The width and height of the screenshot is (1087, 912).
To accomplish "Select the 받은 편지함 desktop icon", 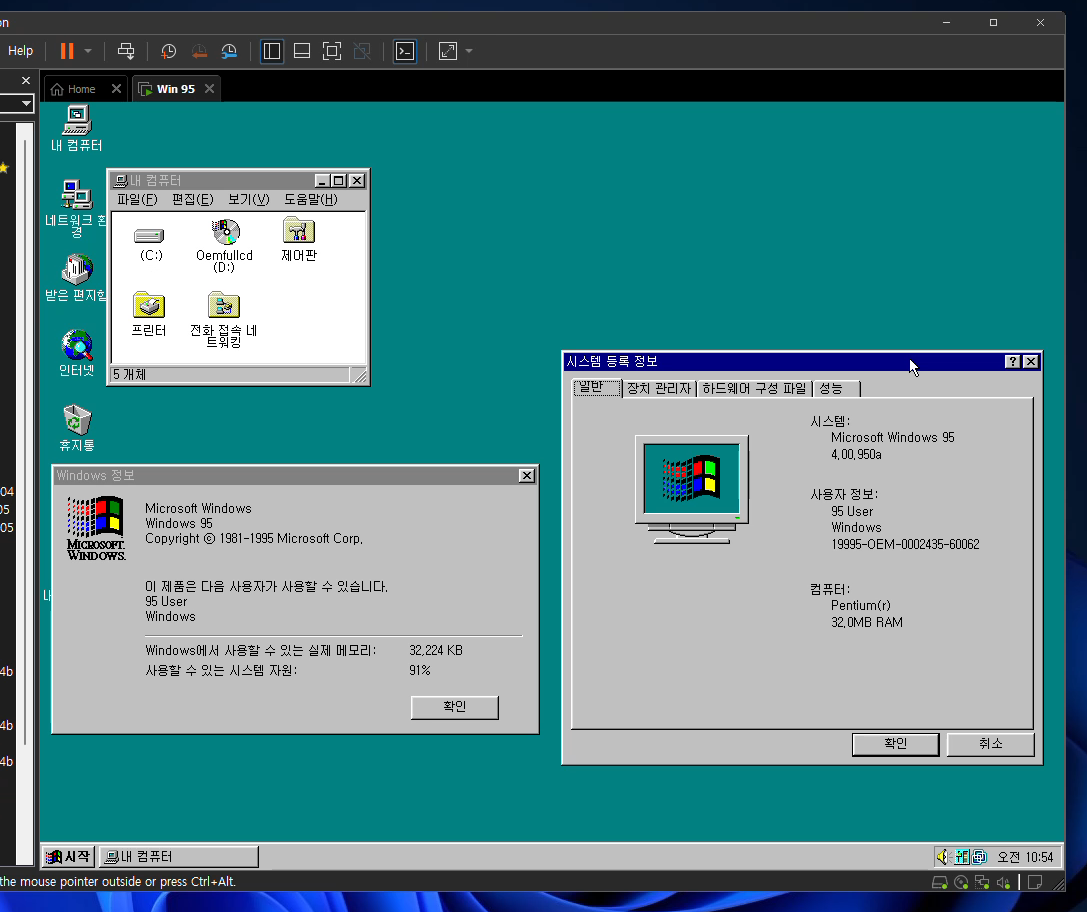I will 76,279.
